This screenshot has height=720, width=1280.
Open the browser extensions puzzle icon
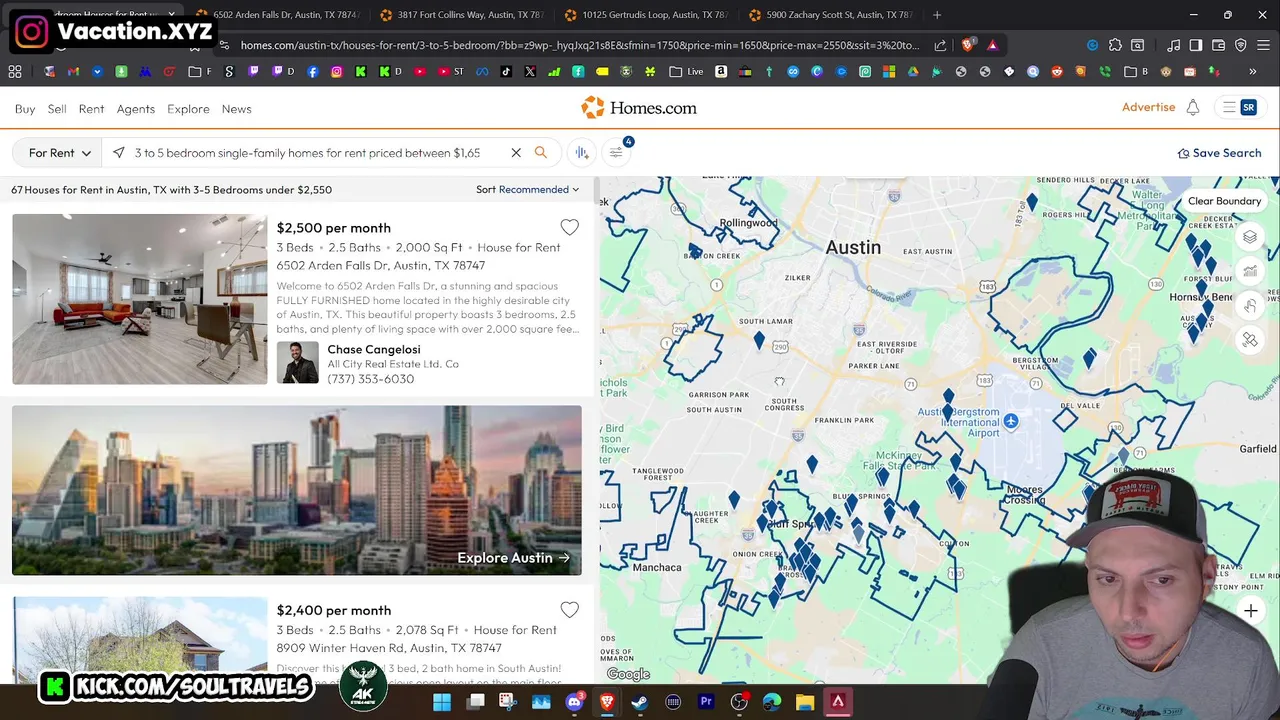click(1115, 45)
